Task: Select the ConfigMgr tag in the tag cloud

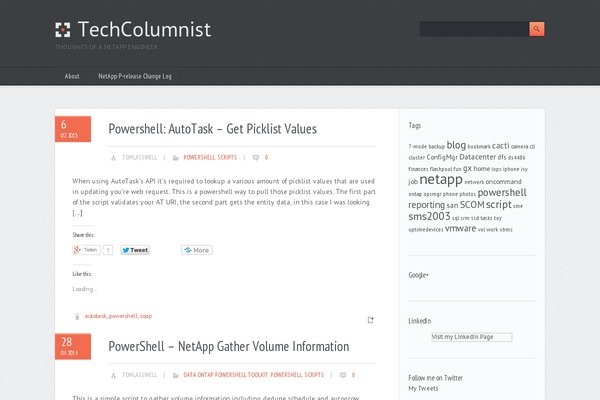Action: (x=442, y=157)
